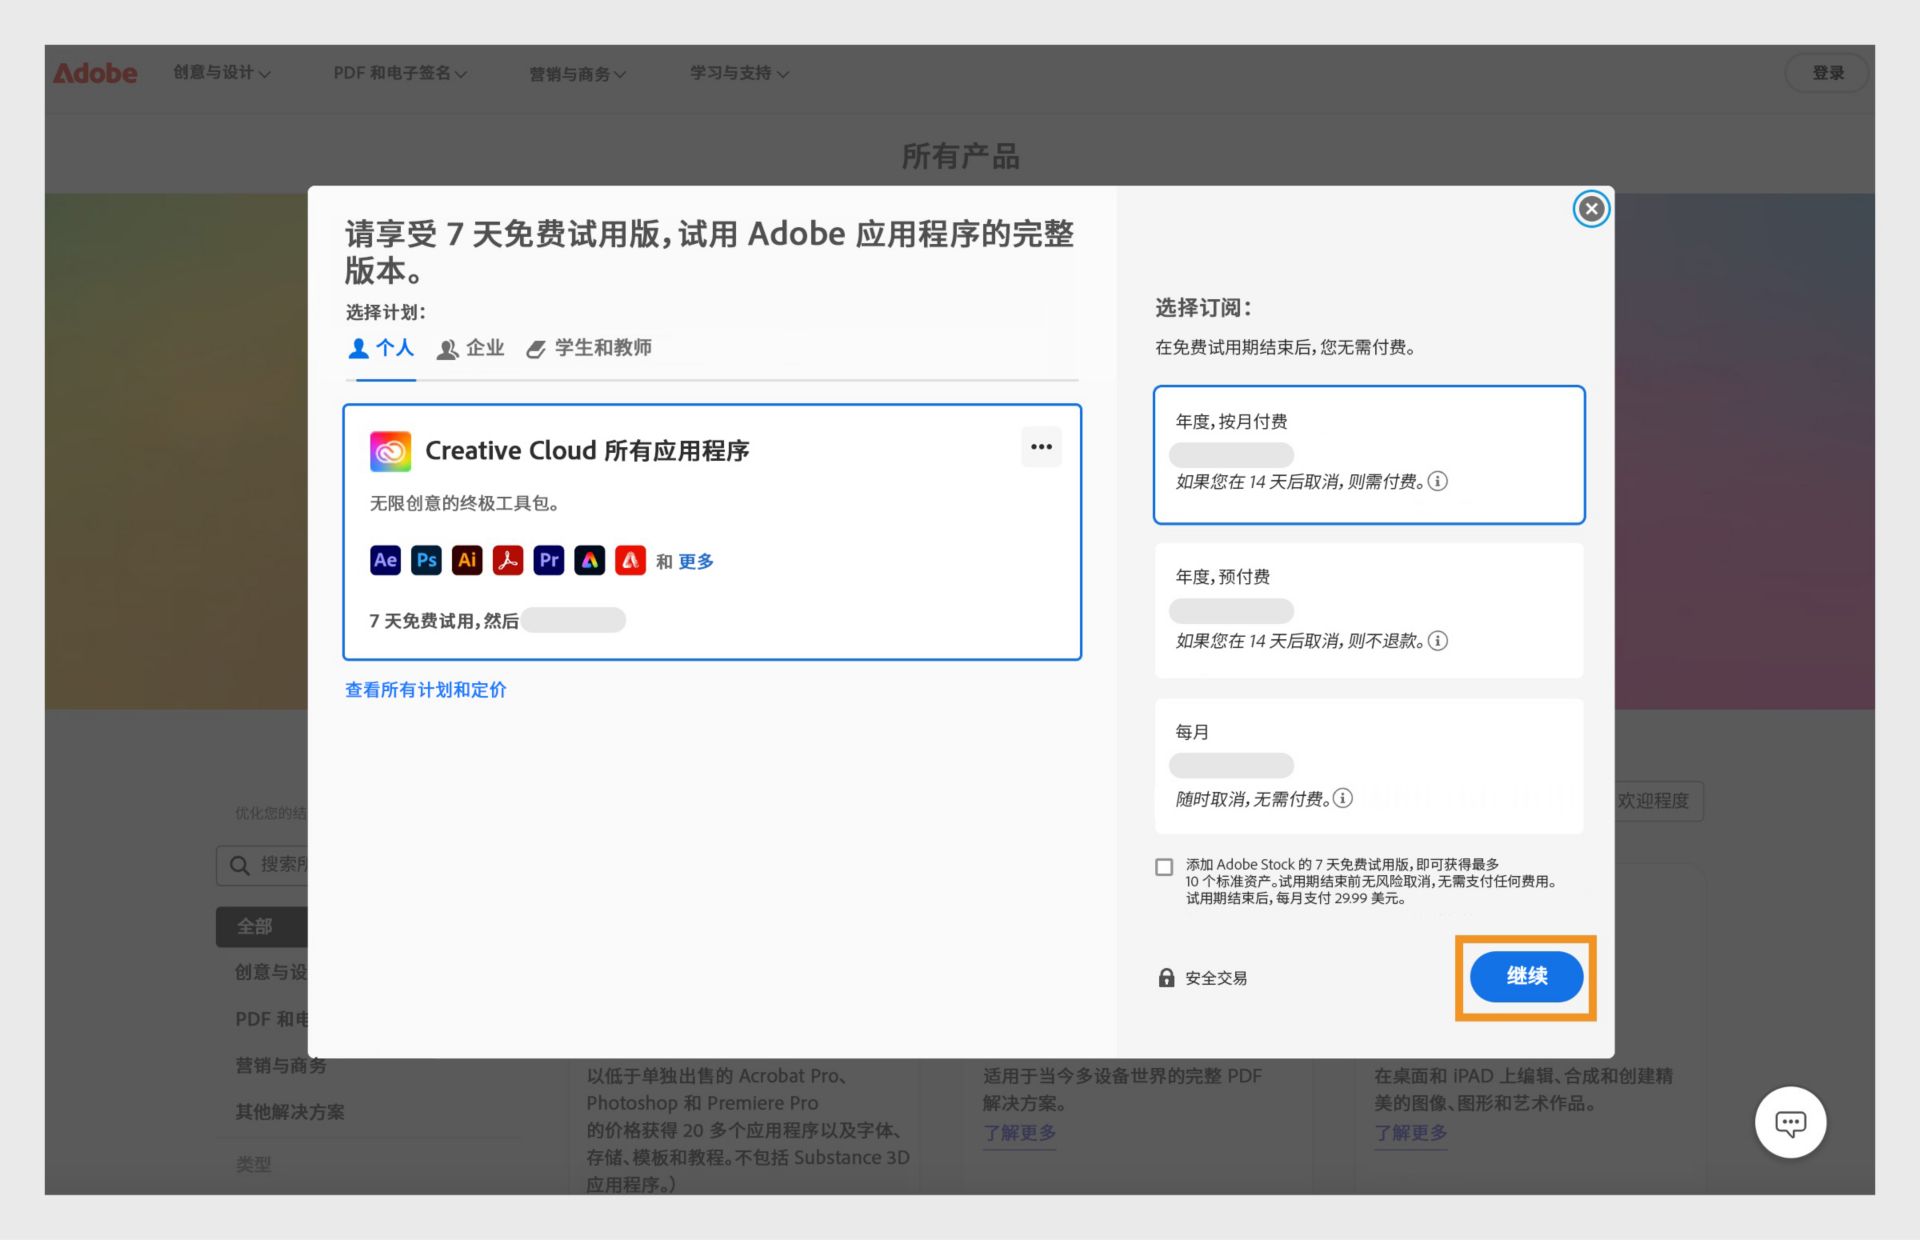Click the 更多 apps link
This screenshot has width=1920, height=1240.
click(x=696, y=561)
